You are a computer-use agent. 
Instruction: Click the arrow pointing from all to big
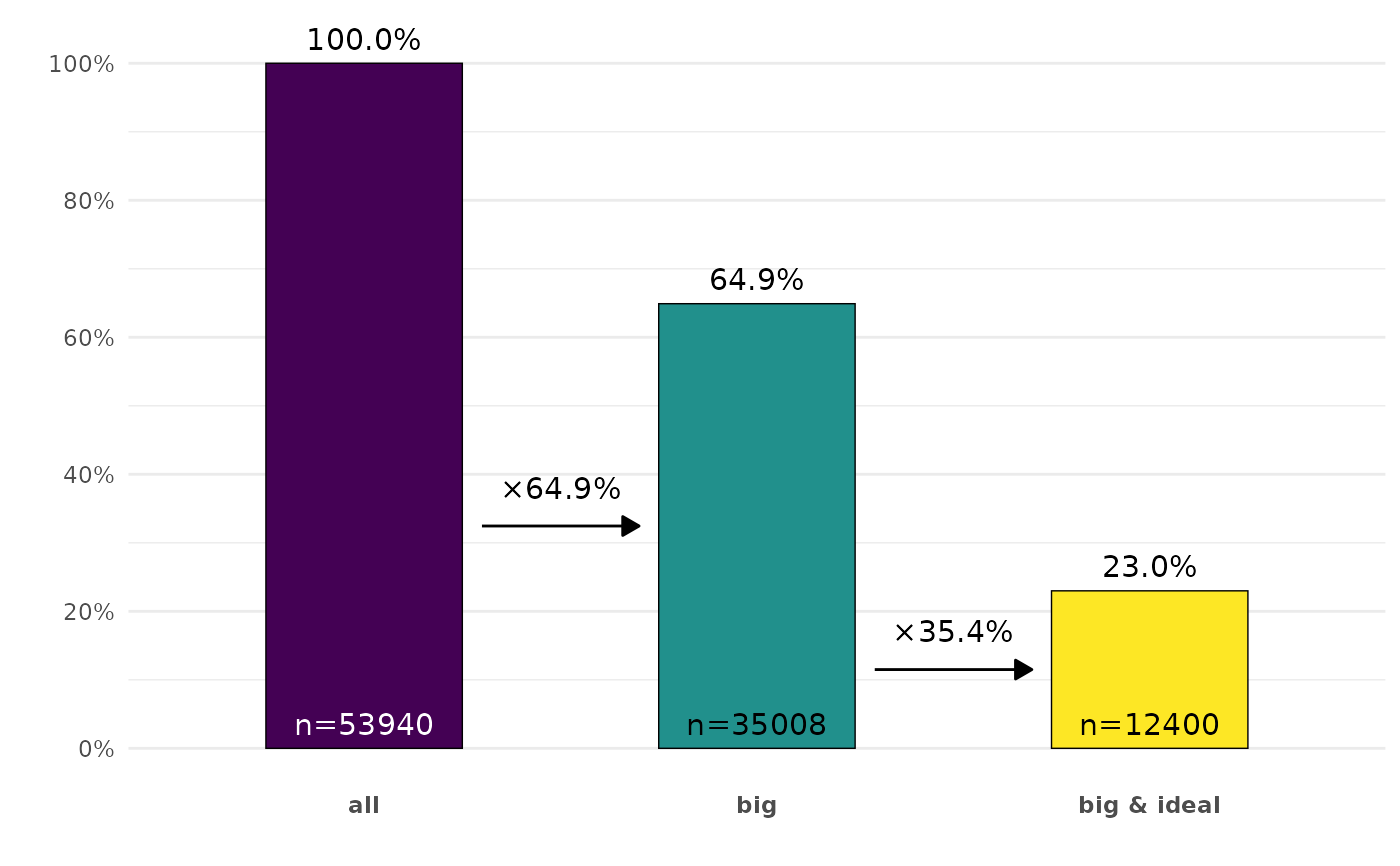561,526
